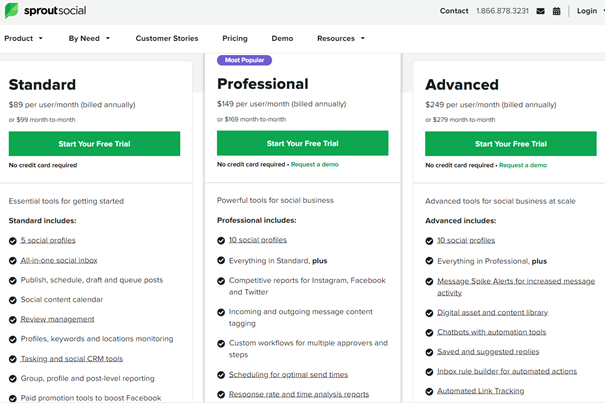Open the 5 social profiles link
The width and height of the screenshot is (605, 403).
click(48, 240)
